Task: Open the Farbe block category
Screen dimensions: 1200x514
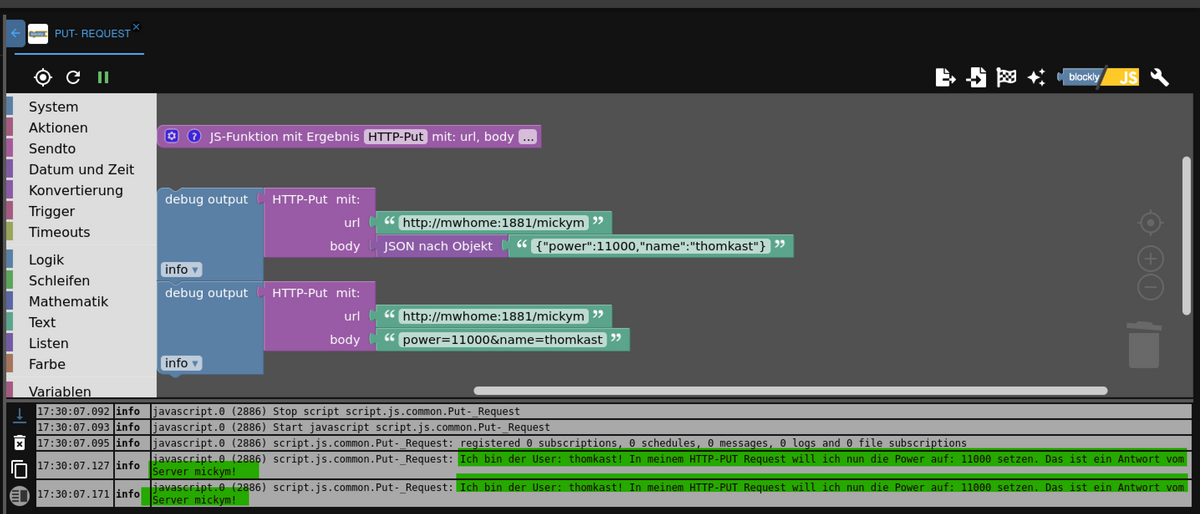Action: tap(47, 364)
